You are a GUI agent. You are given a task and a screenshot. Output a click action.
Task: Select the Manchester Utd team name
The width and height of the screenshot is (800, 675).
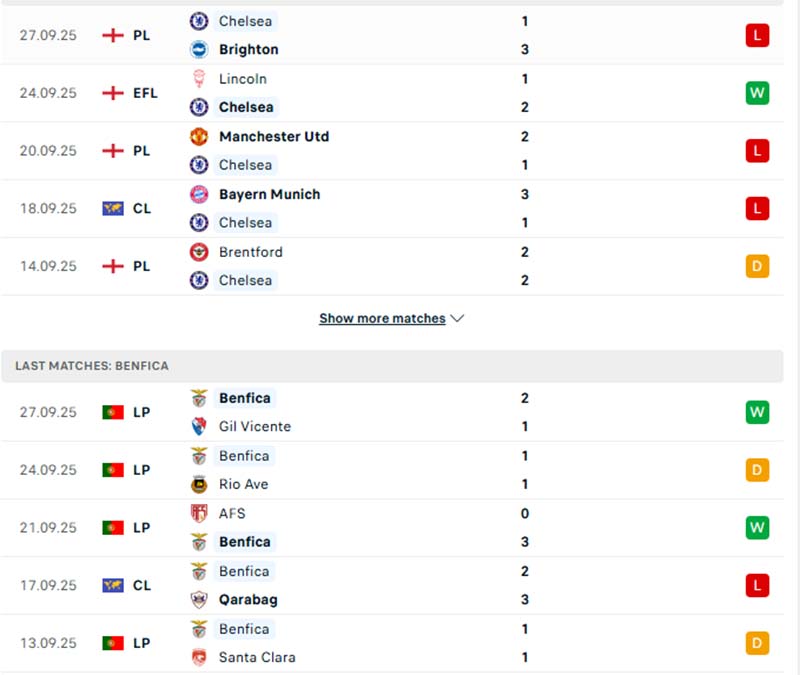tap(273, 136)
